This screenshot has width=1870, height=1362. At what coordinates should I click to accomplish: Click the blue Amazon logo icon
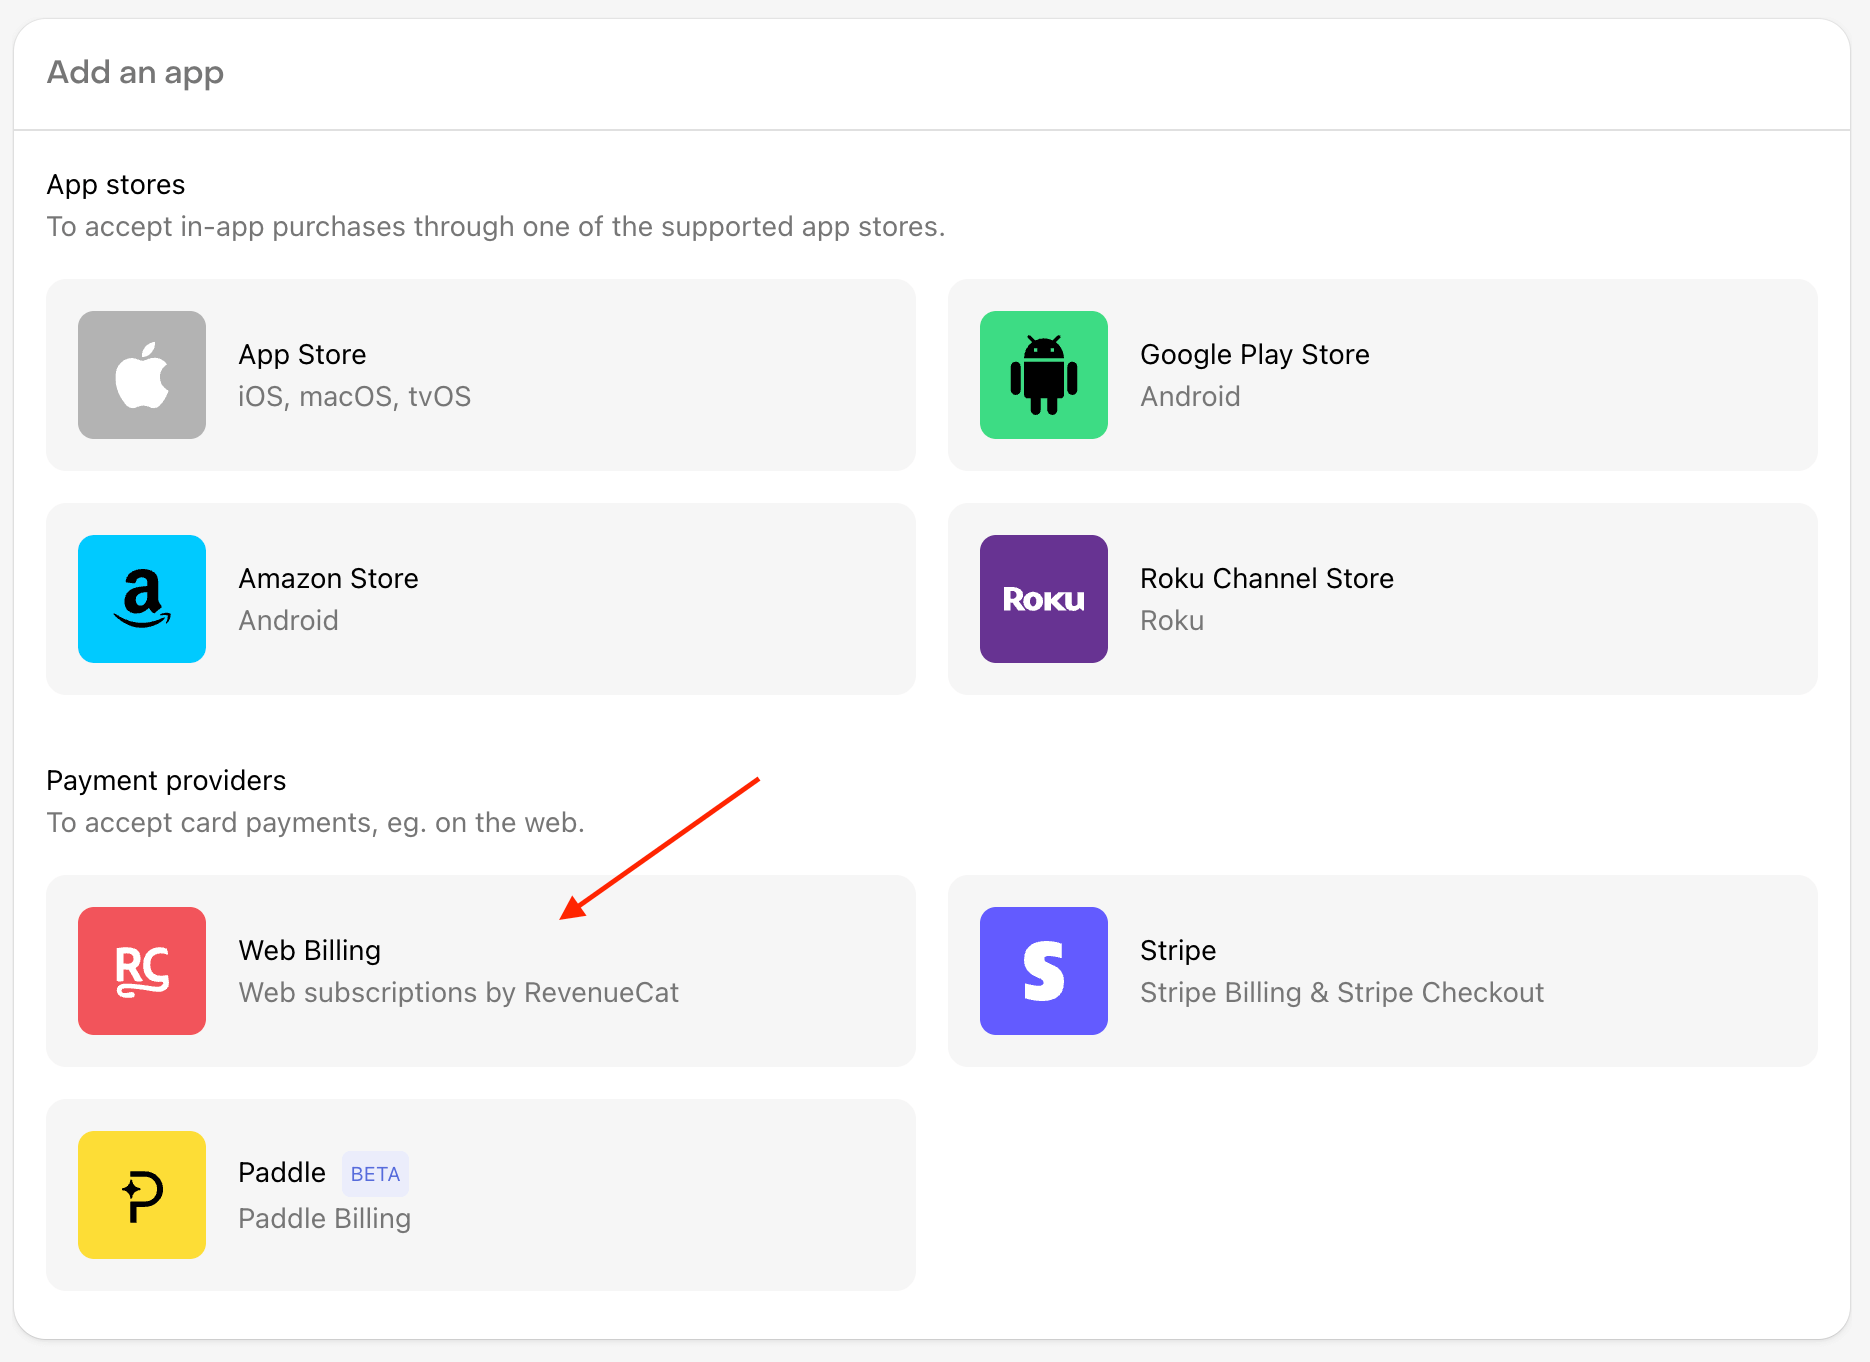(x=142, y=599)
